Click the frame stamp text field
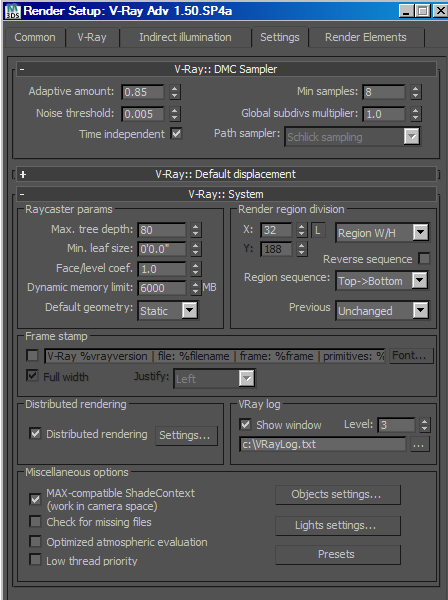Image resolution: width=448 pixels, height=600 pixels. coord(215,356)
